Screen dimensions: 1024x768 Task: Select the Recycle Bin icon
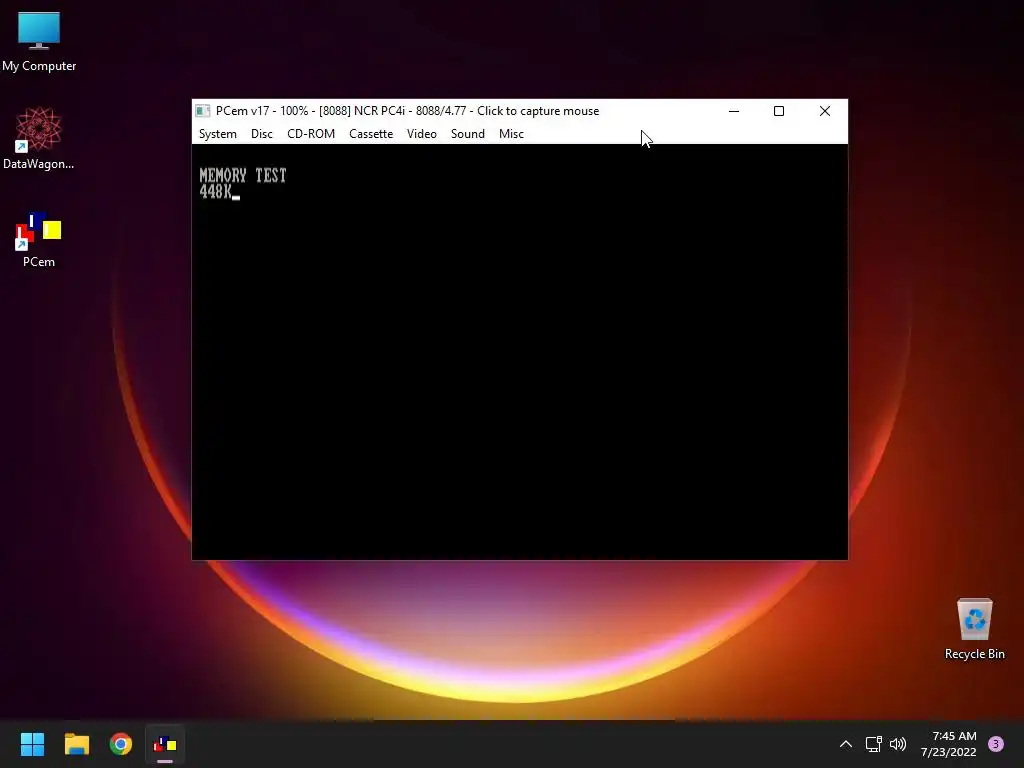click(974, 629)
